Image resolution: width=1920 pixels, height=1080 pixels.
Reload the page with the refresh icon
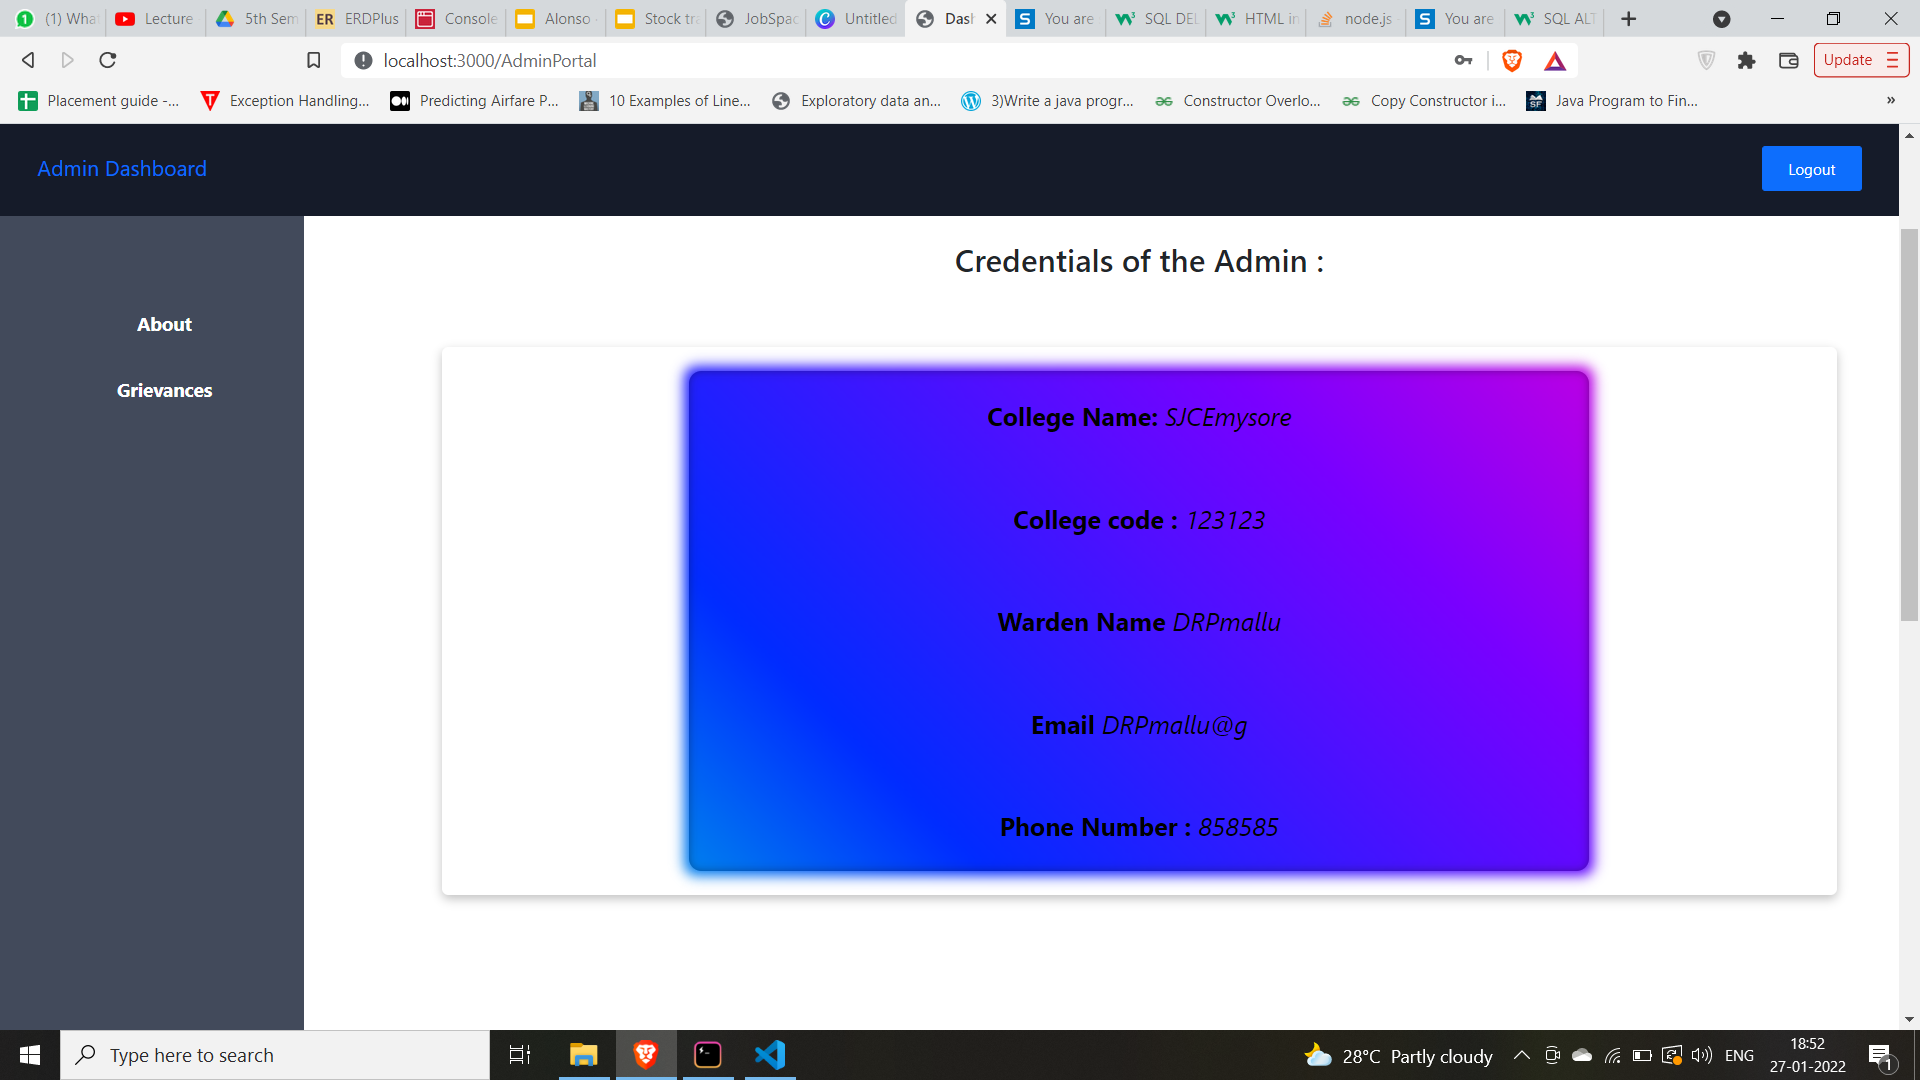(x=108, y=61)
